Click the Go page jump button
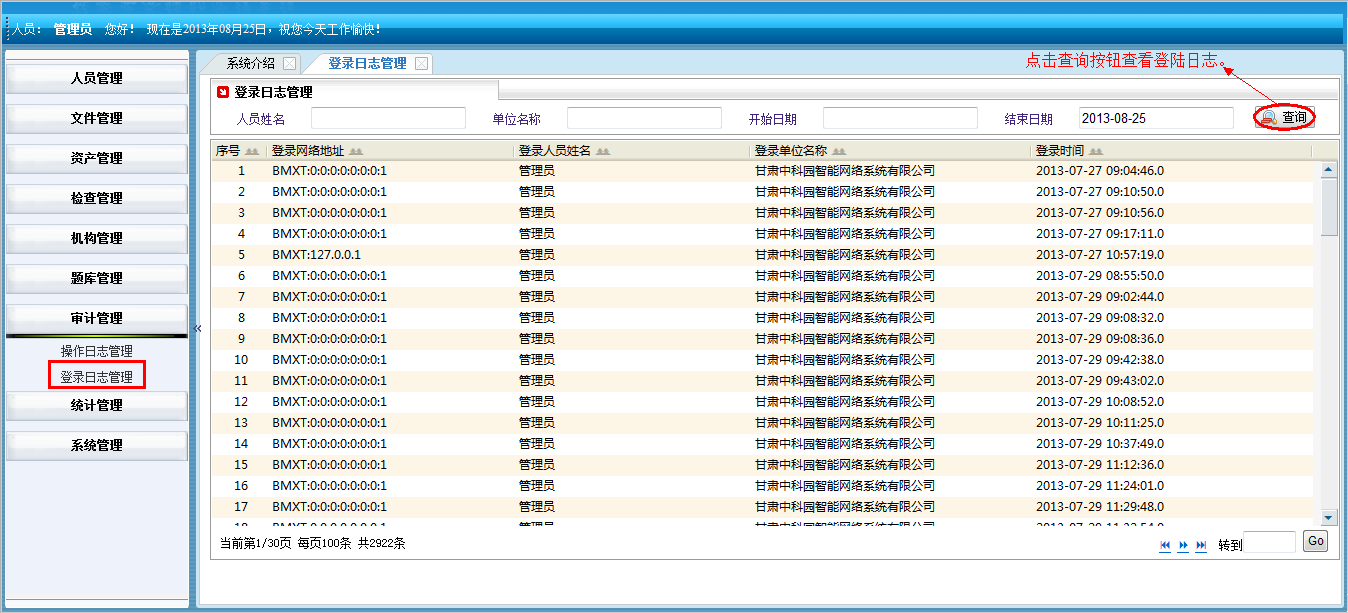Image resolution: width=1348 pixels, height=613 pixels. [1315, 541]
